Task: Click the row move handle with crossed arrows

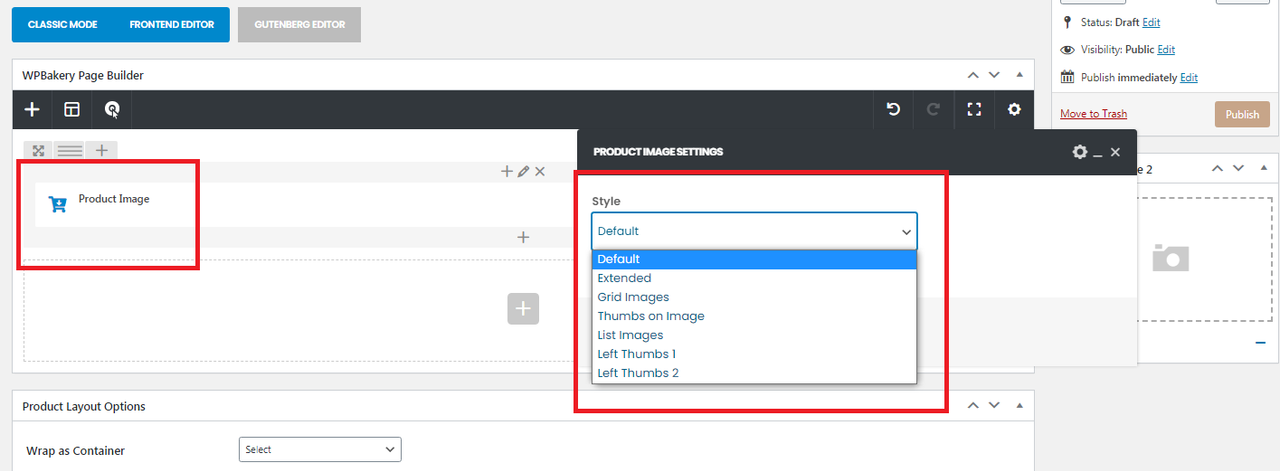Action: pyautogui.click(x=38, y=151)
